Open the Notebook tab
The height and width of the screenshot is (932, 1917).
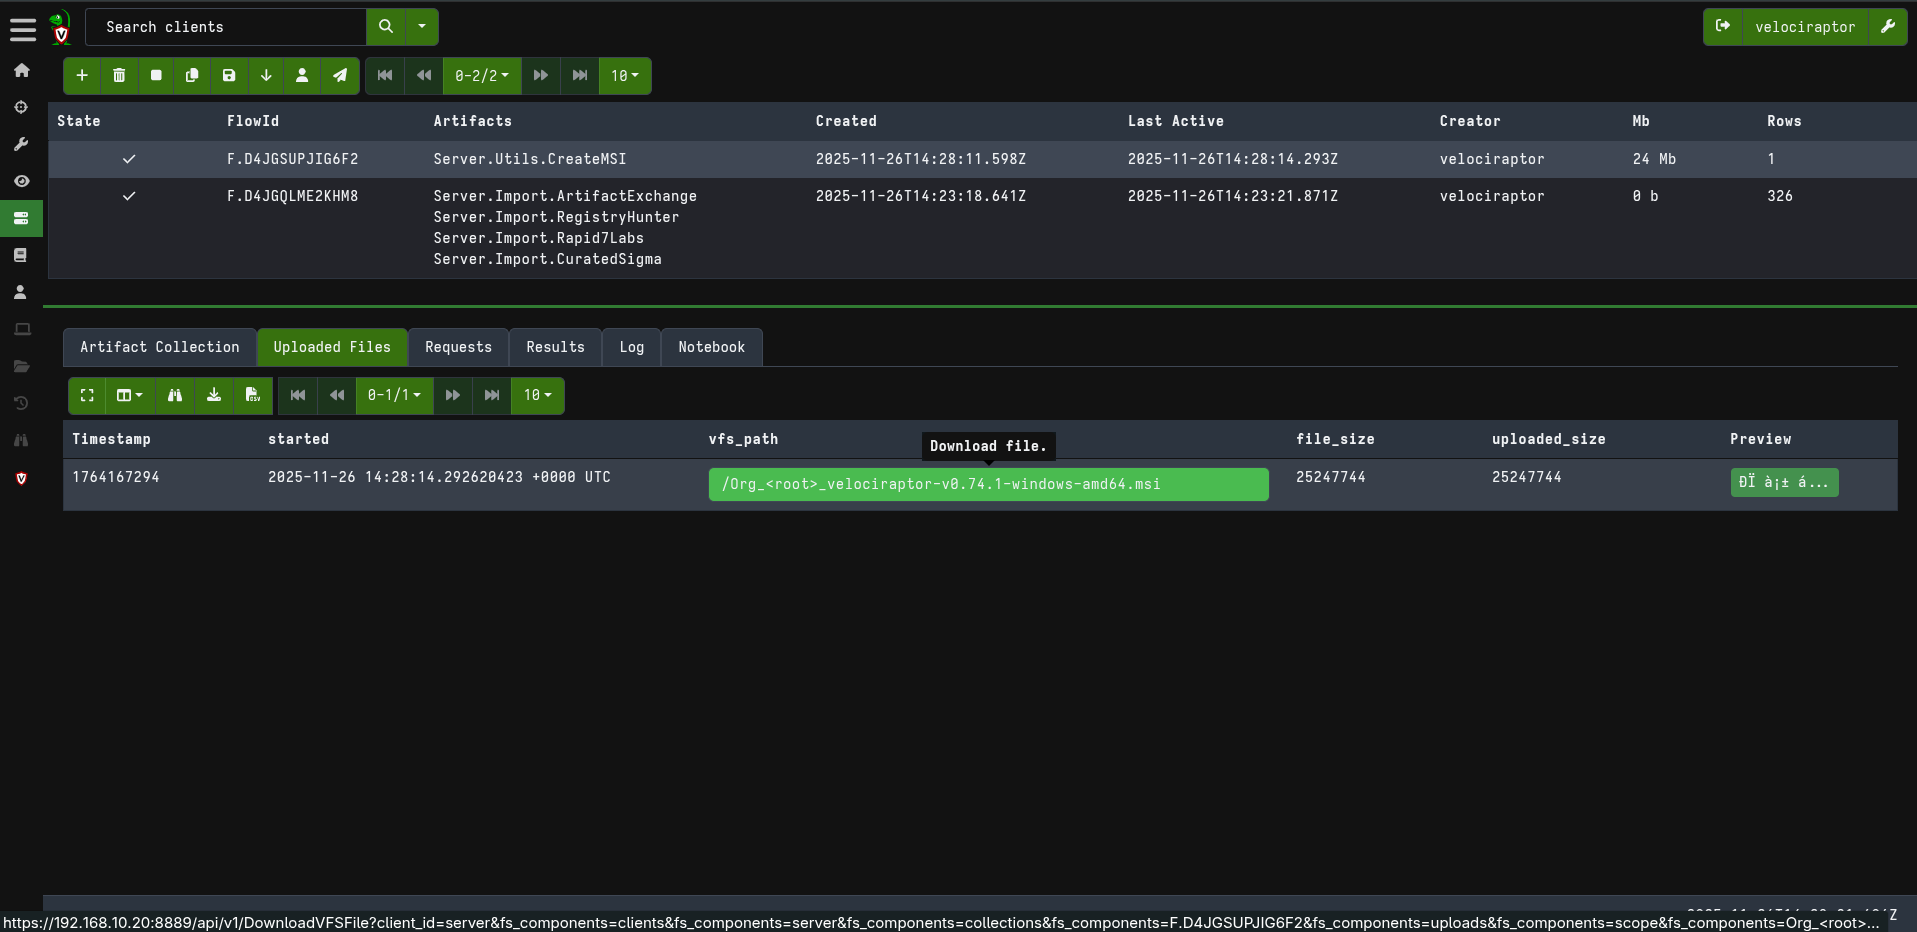point(711,347)
